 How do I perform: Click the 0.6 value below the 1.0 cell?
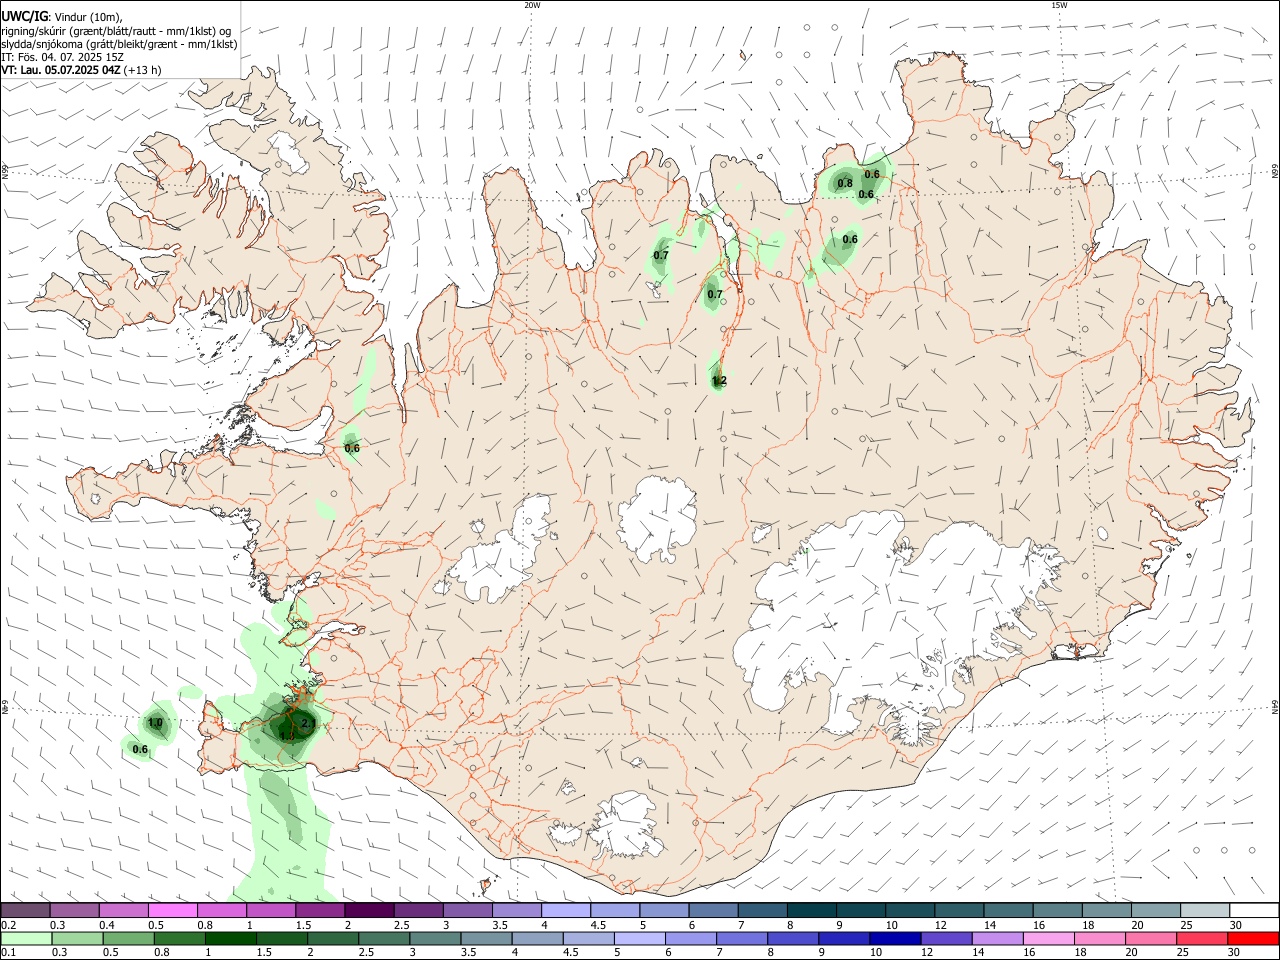click(x=140, y=749)
